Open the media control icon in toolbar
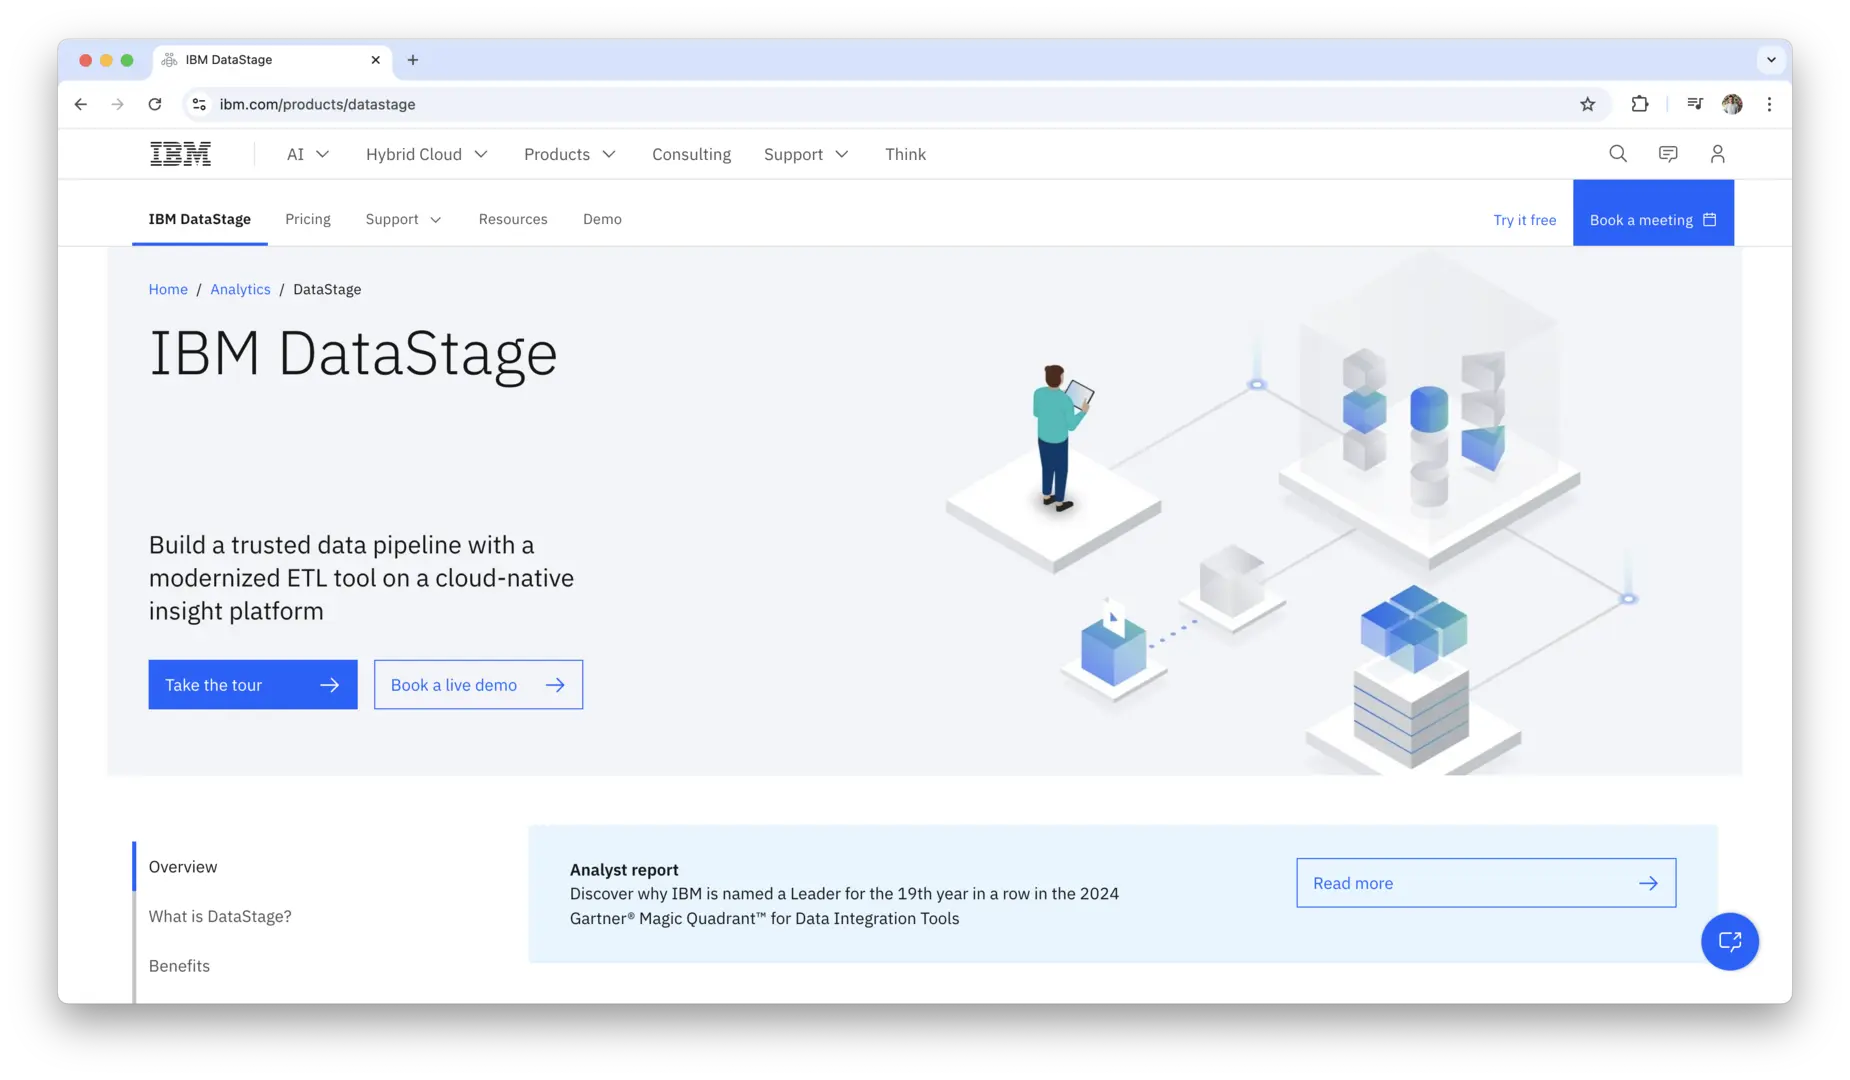Viewport: 1850px width, 1080px height. point(1694,104)
